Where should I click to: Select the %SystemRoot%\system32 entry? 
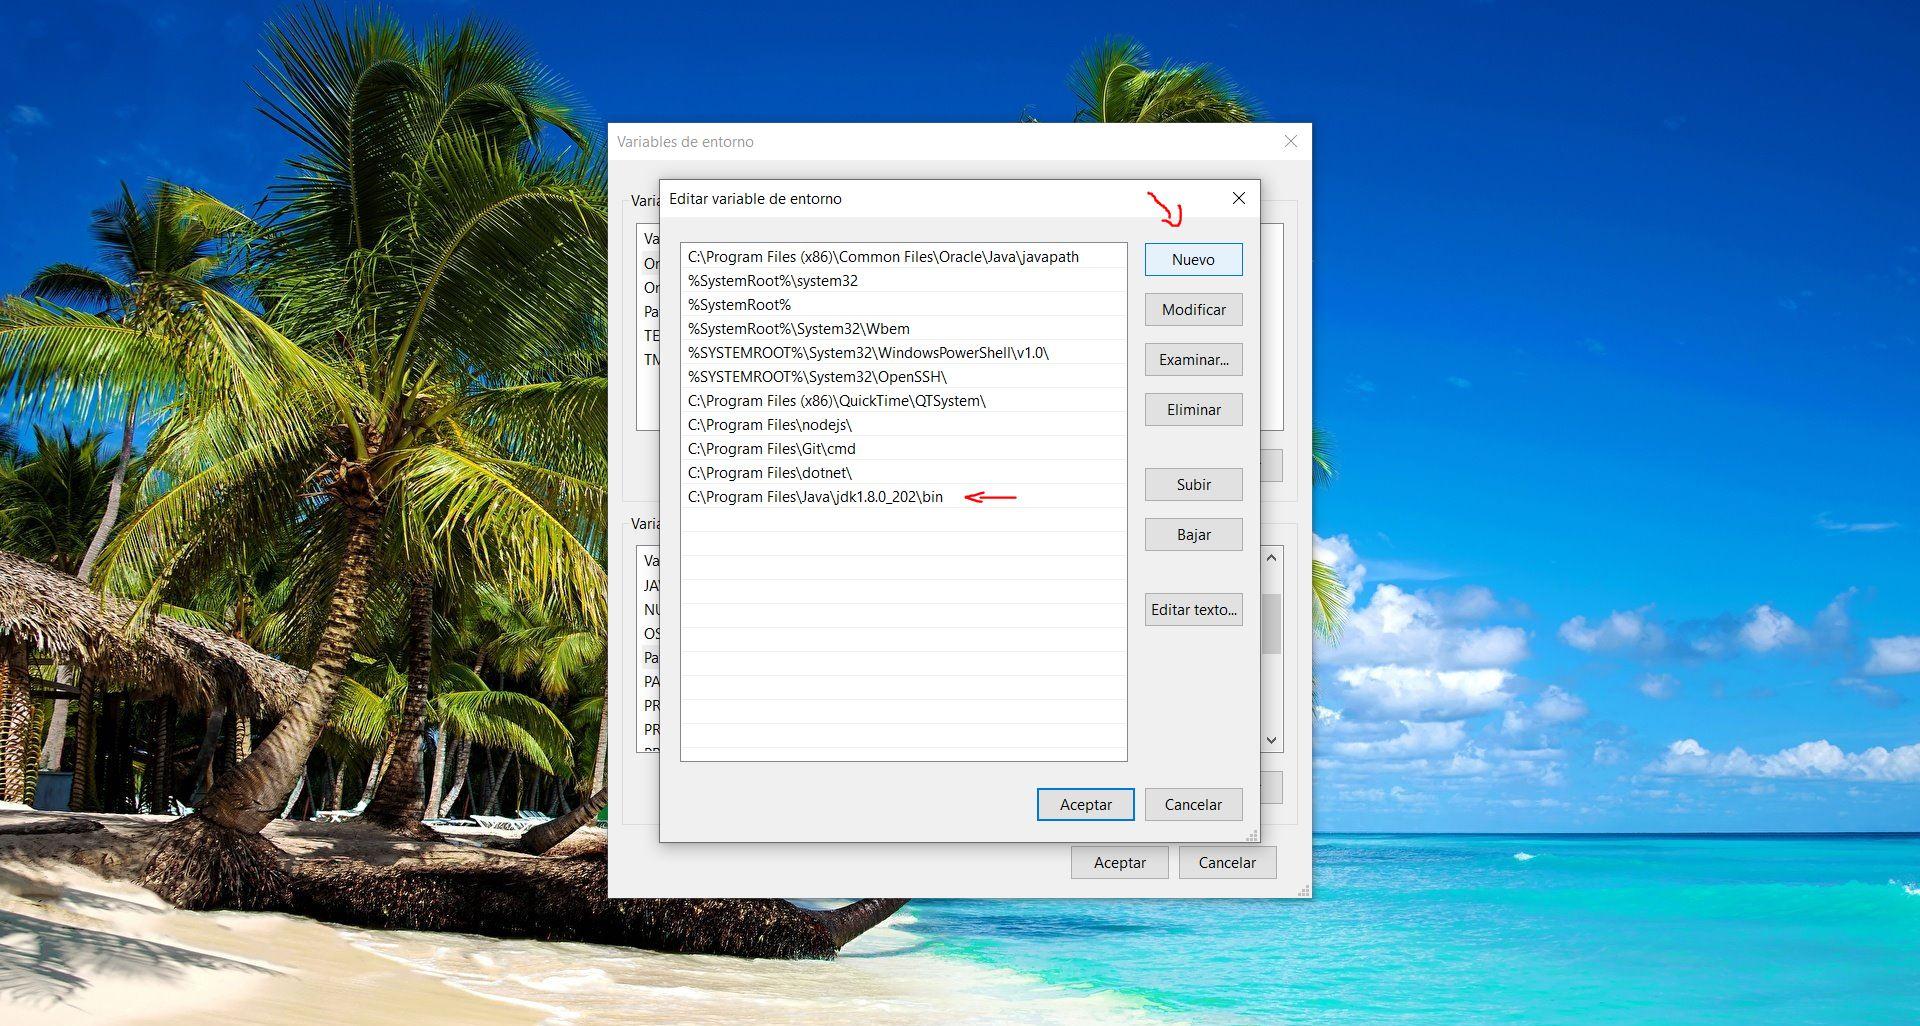[903, 280]
